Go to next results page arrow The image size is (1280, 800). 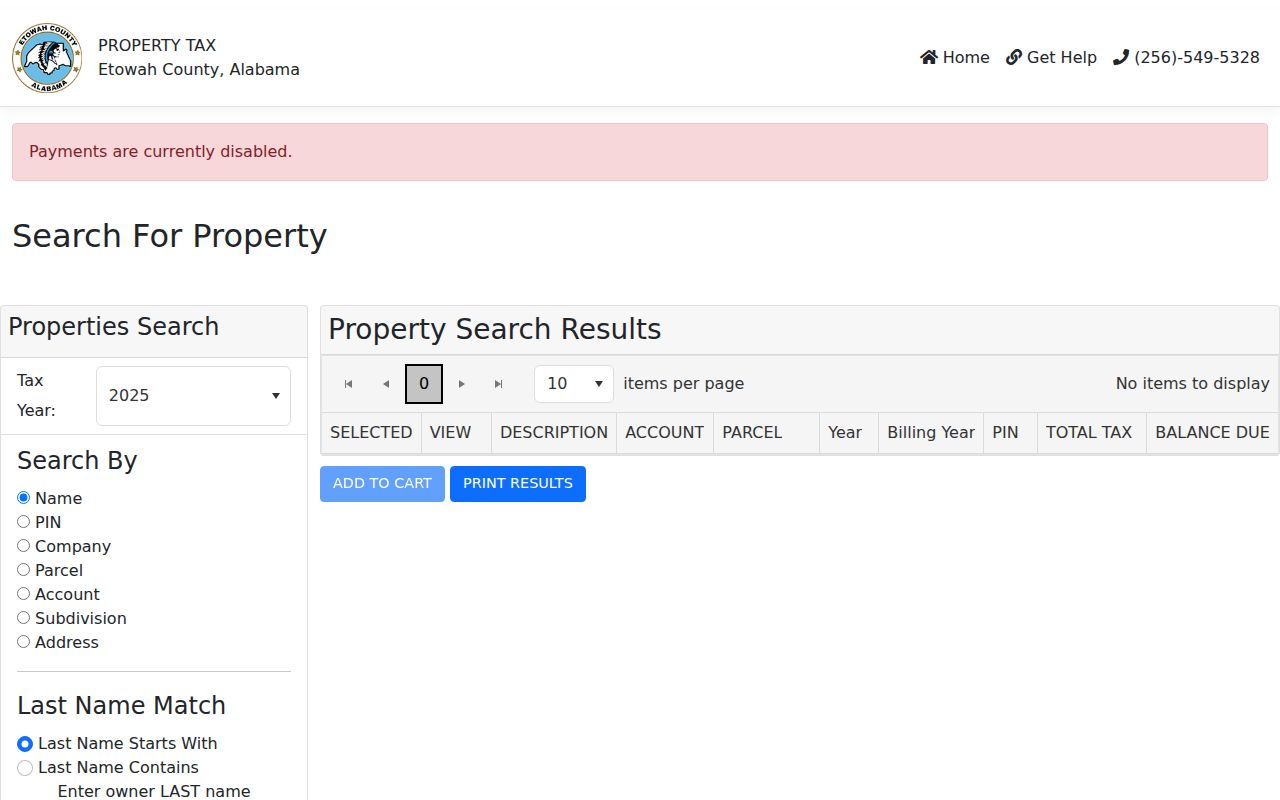click(462, 384)
